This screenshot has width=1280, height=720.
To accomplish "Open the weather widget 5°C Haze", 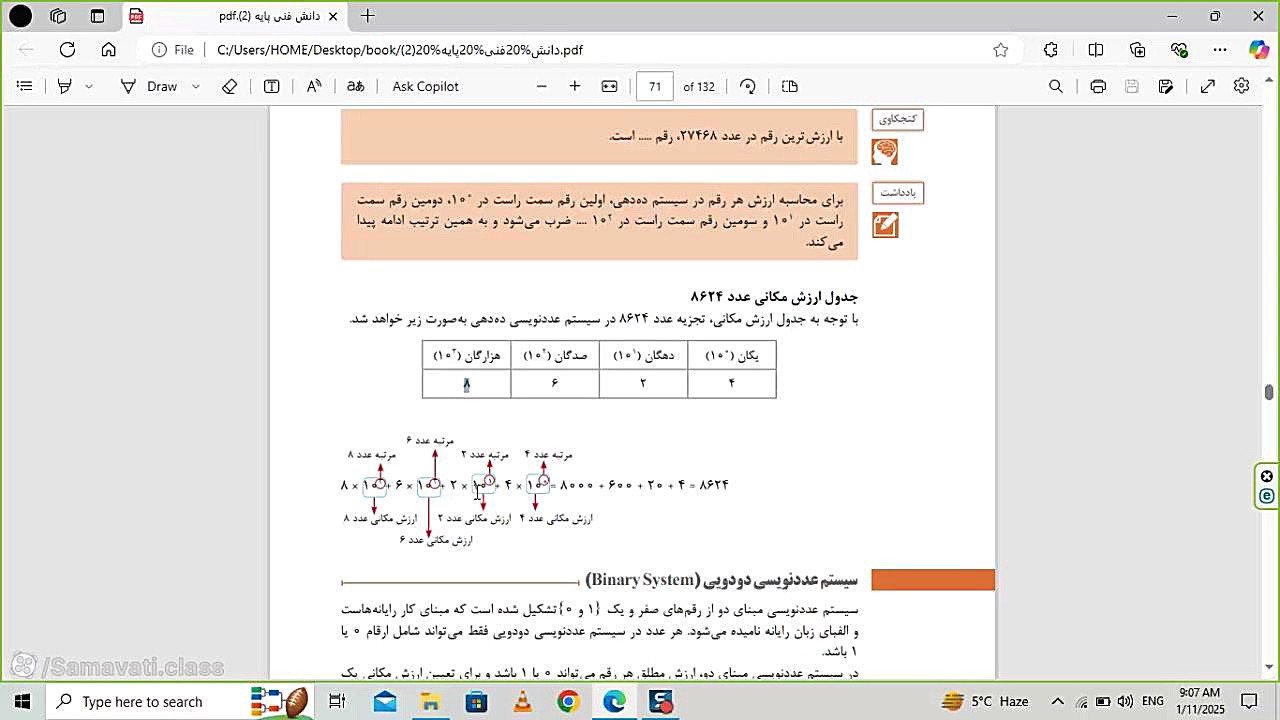I will 986,701.
